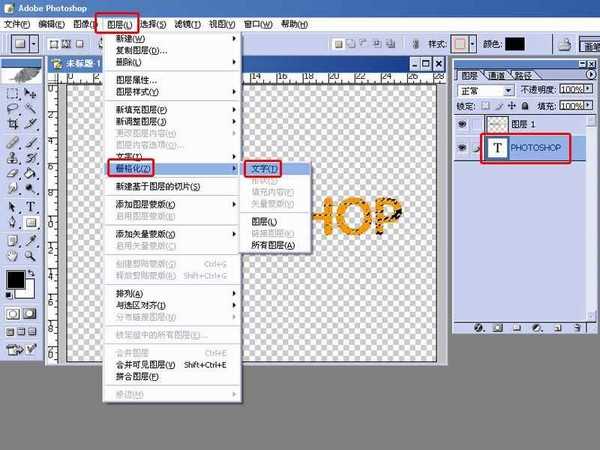Select the Blur tool

(12, 188)
